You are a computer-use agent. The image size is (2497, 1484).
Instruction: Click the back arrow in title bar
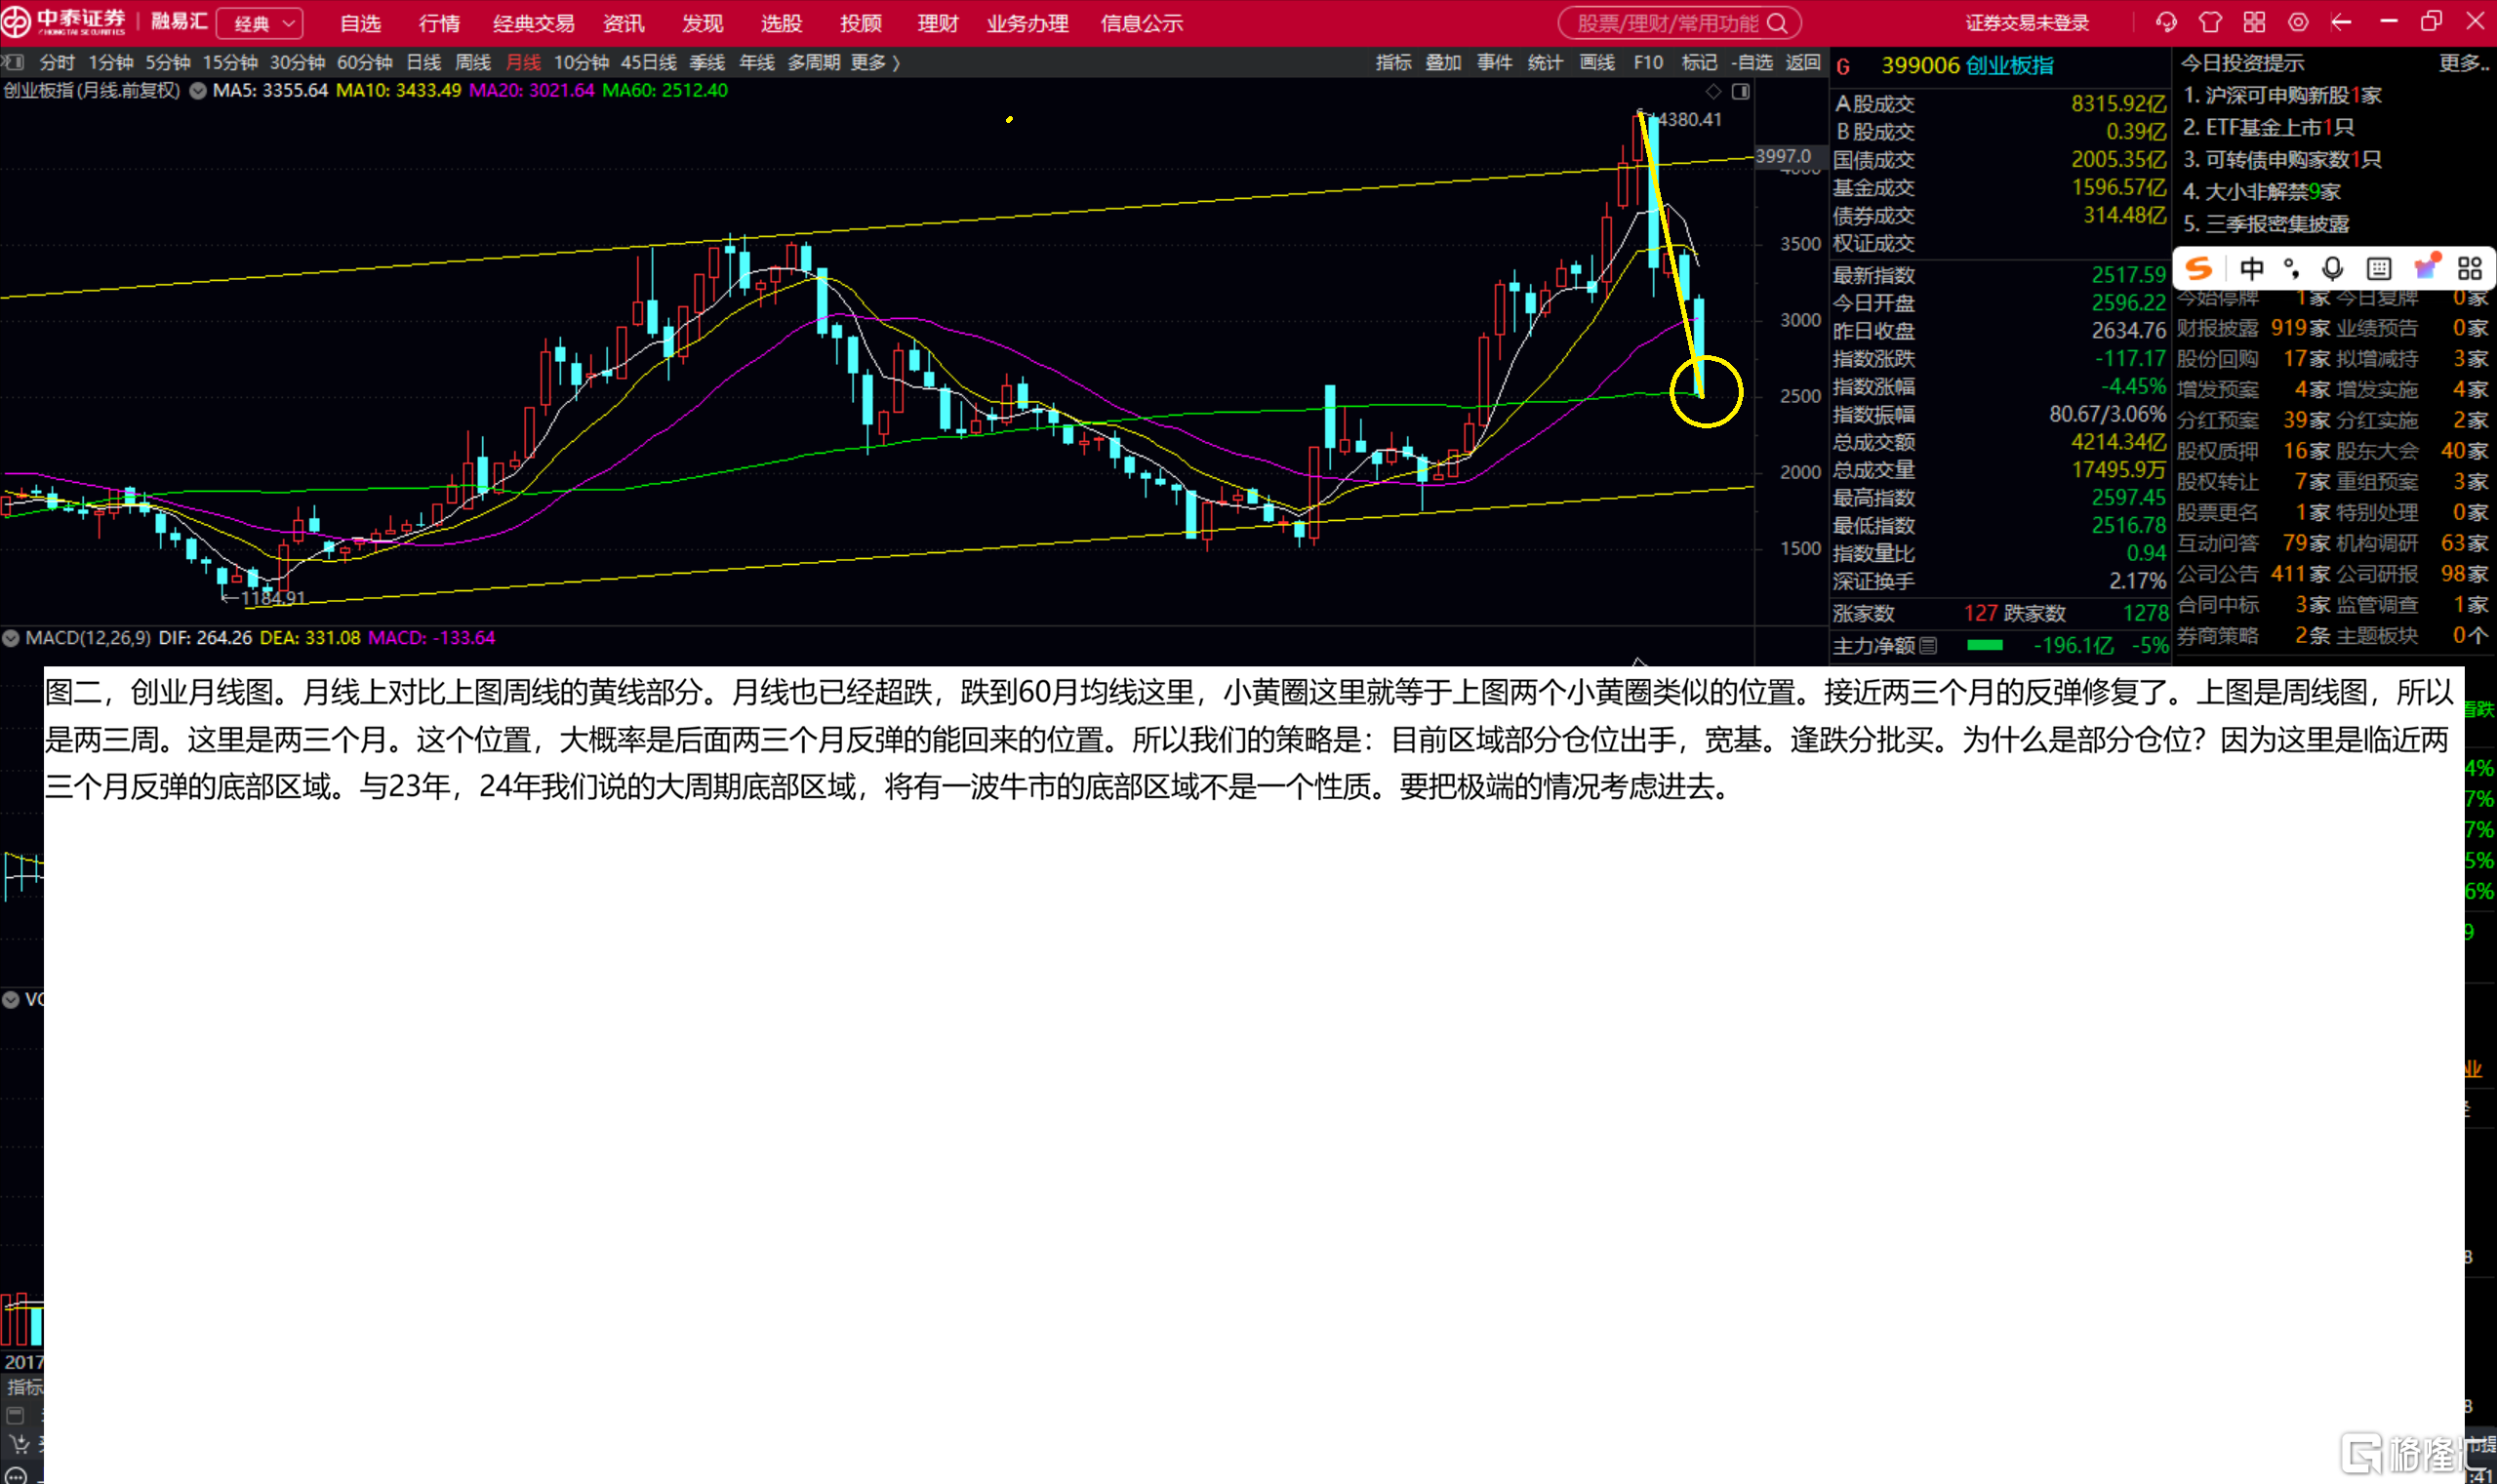tap(2341, 22)
